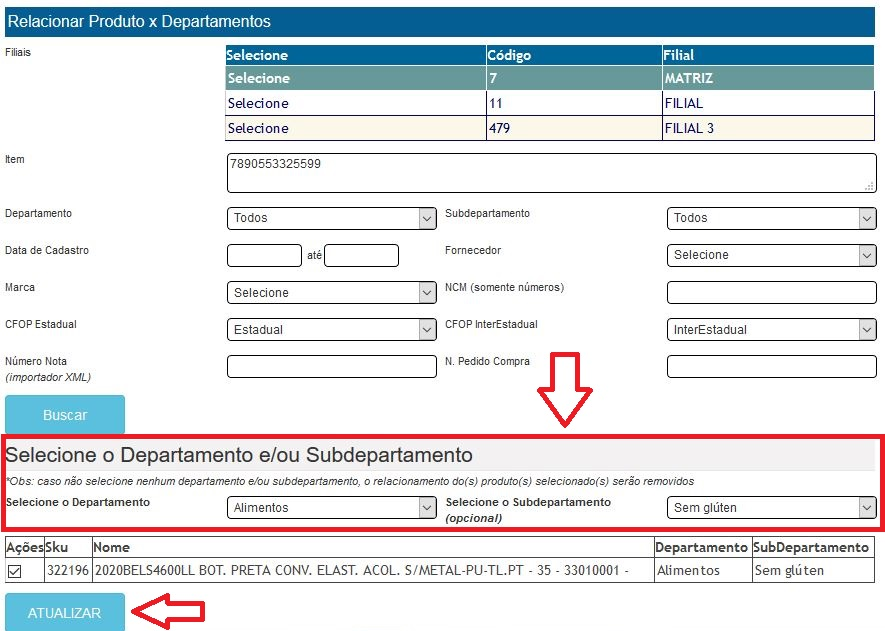Screen dimensions: 885x631
Task: Click the Sku column header
Action: pyautogui.click(x=68, y=547)
